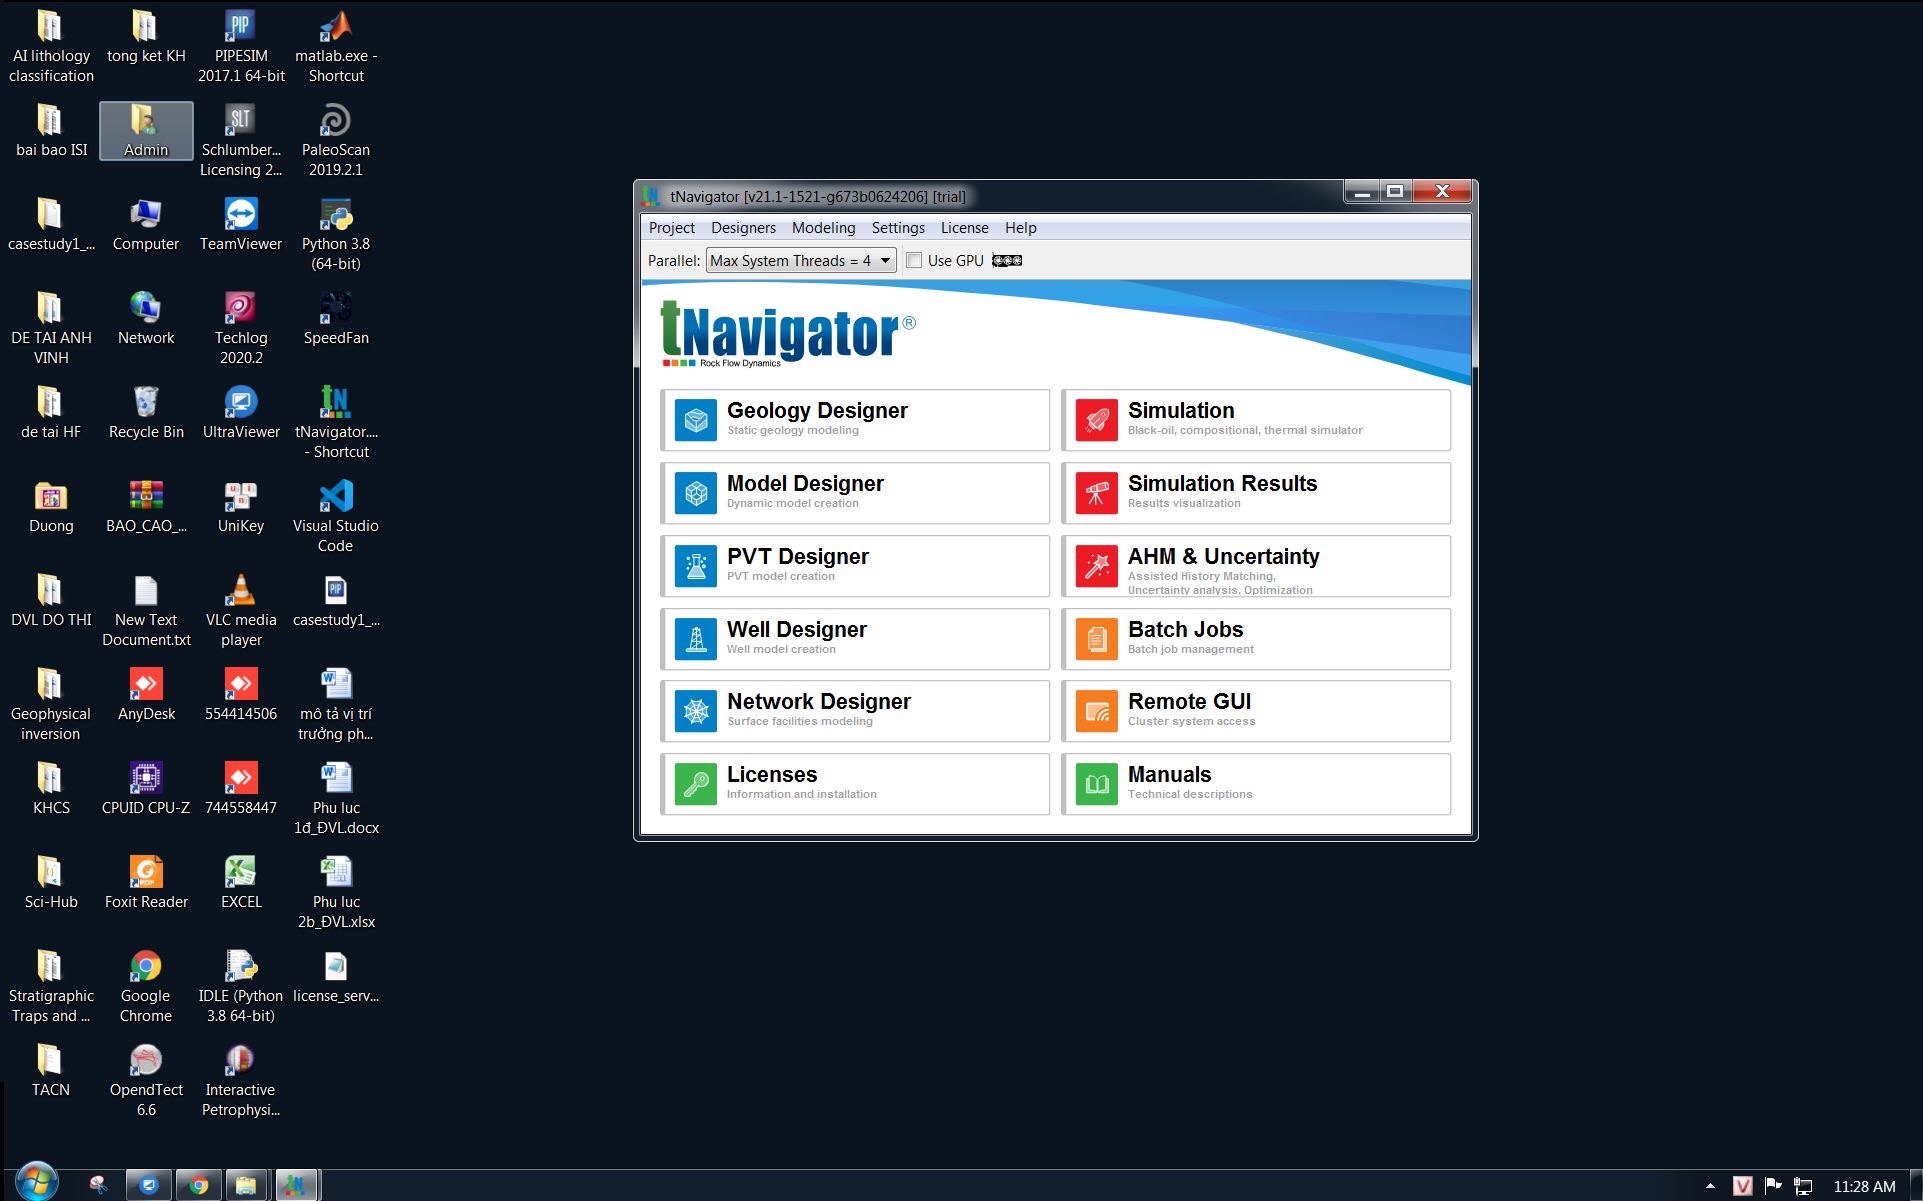This screenshot has width=1923, height=1201.
Task: Click Well Designer title text
Action: coord(797,630)
